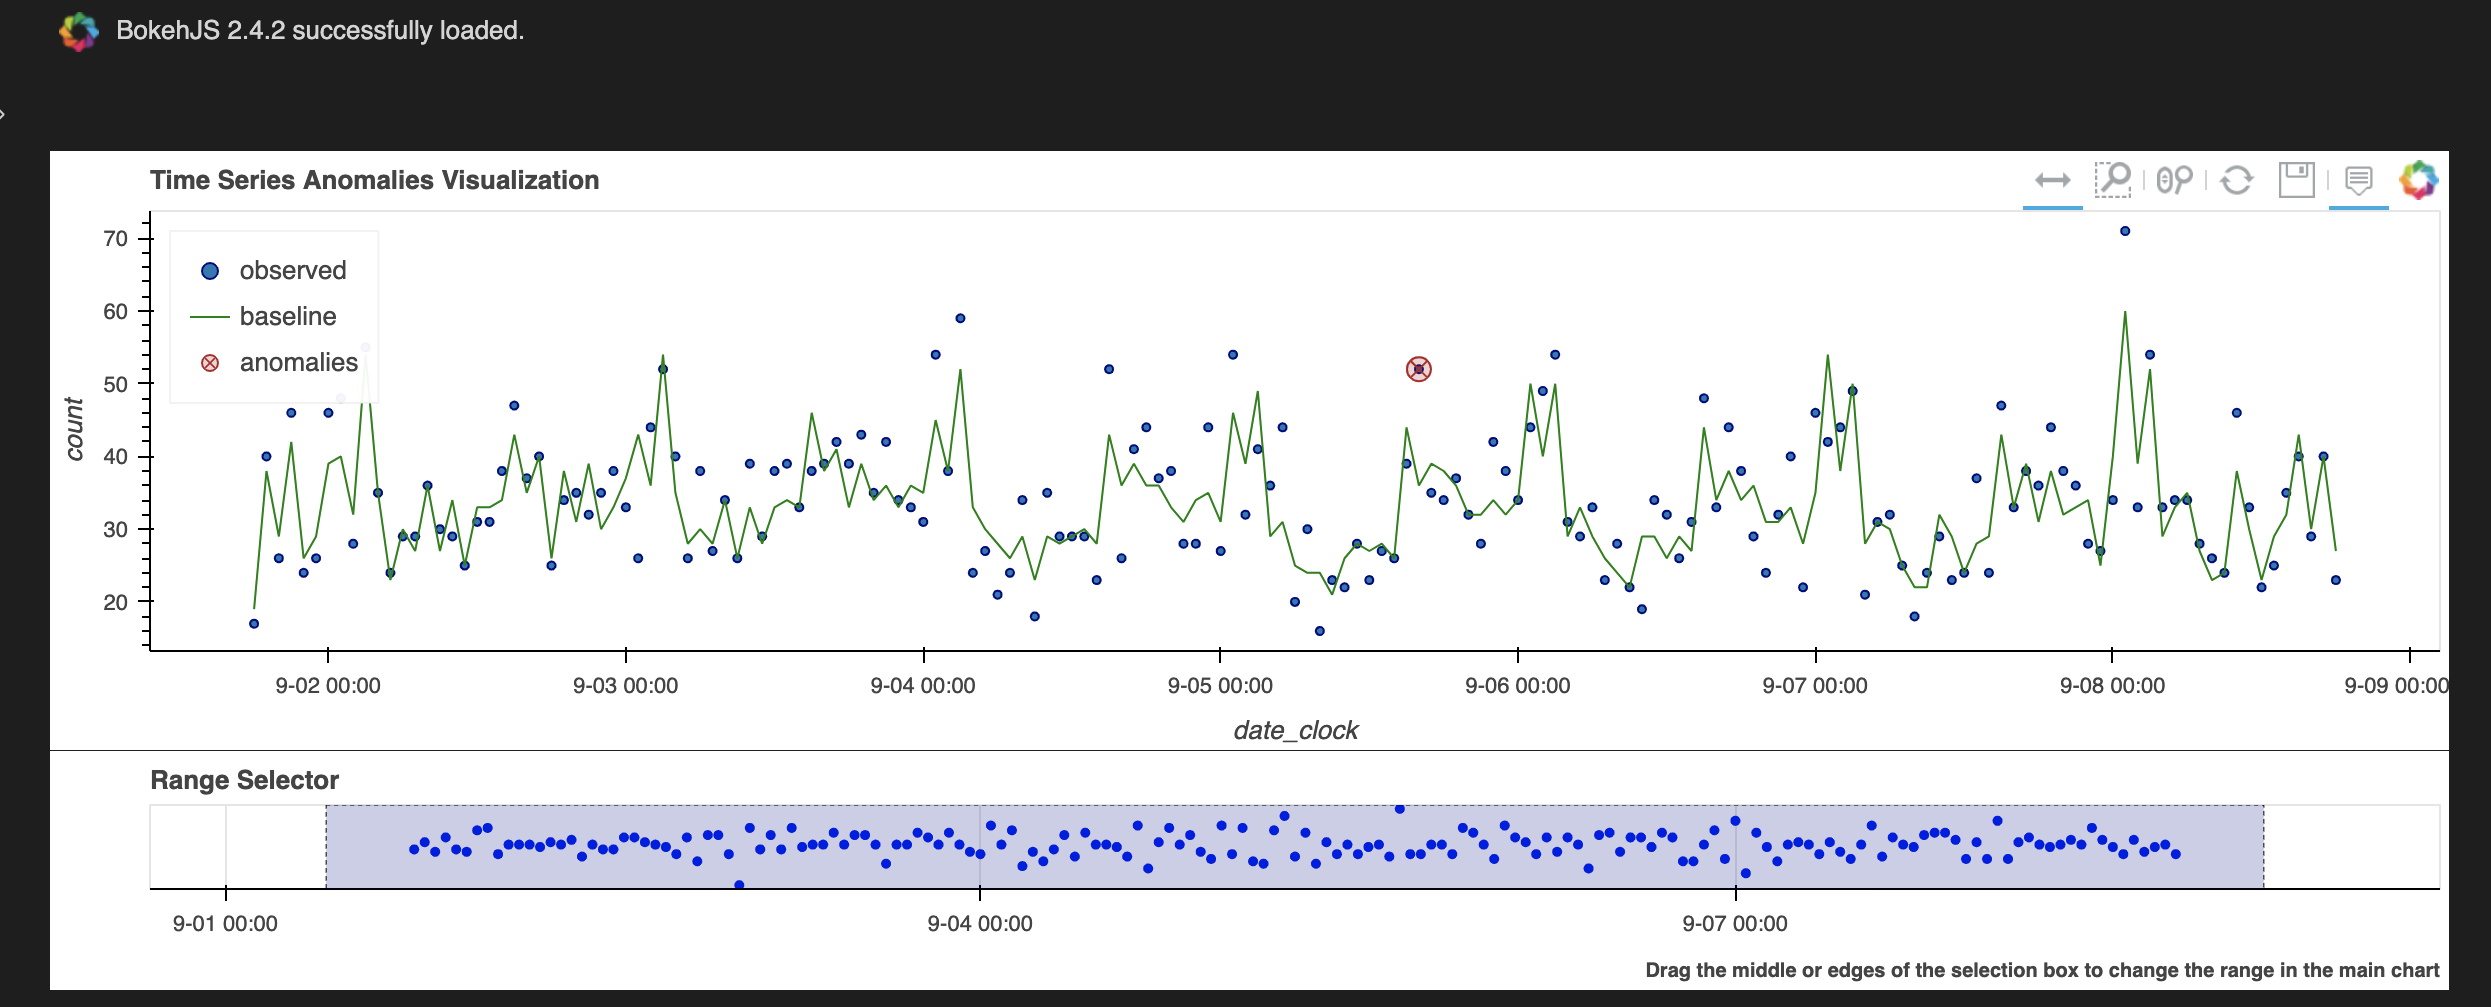
Task: Expand the collapsed cell chevron at left edge
Action: click(x=3, y=114)
